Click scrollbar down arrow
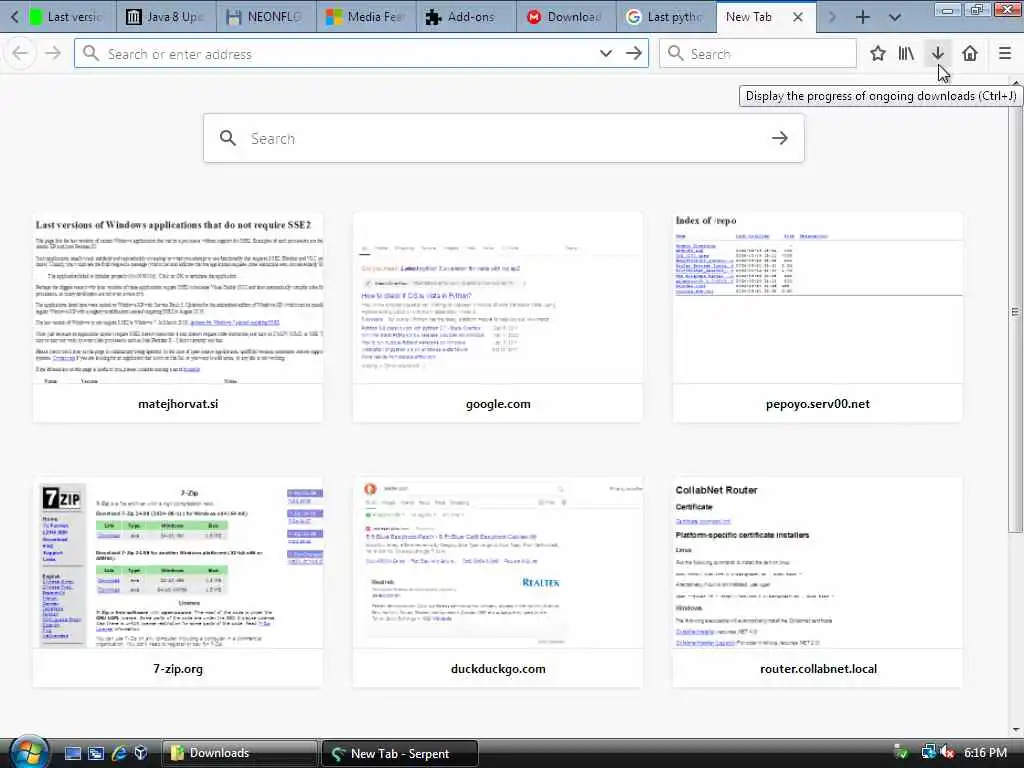This screenshot has width=1024, height=768. [x=1016, y=729]
